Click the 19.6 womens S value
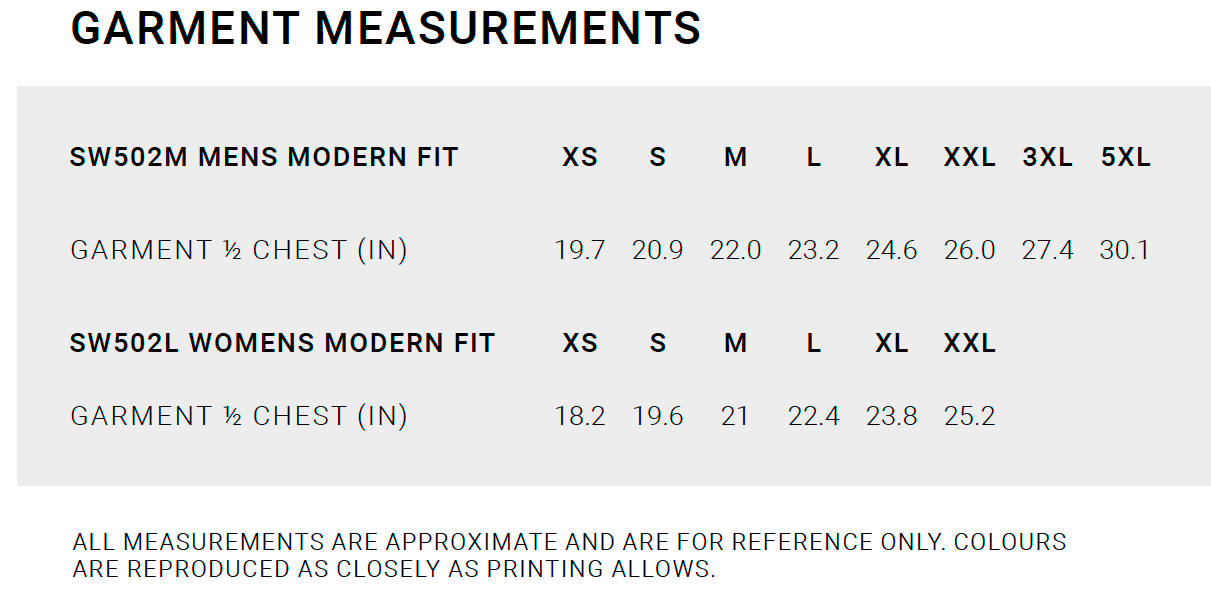This screenshot has width=1211, height=616. click(658, 416)
